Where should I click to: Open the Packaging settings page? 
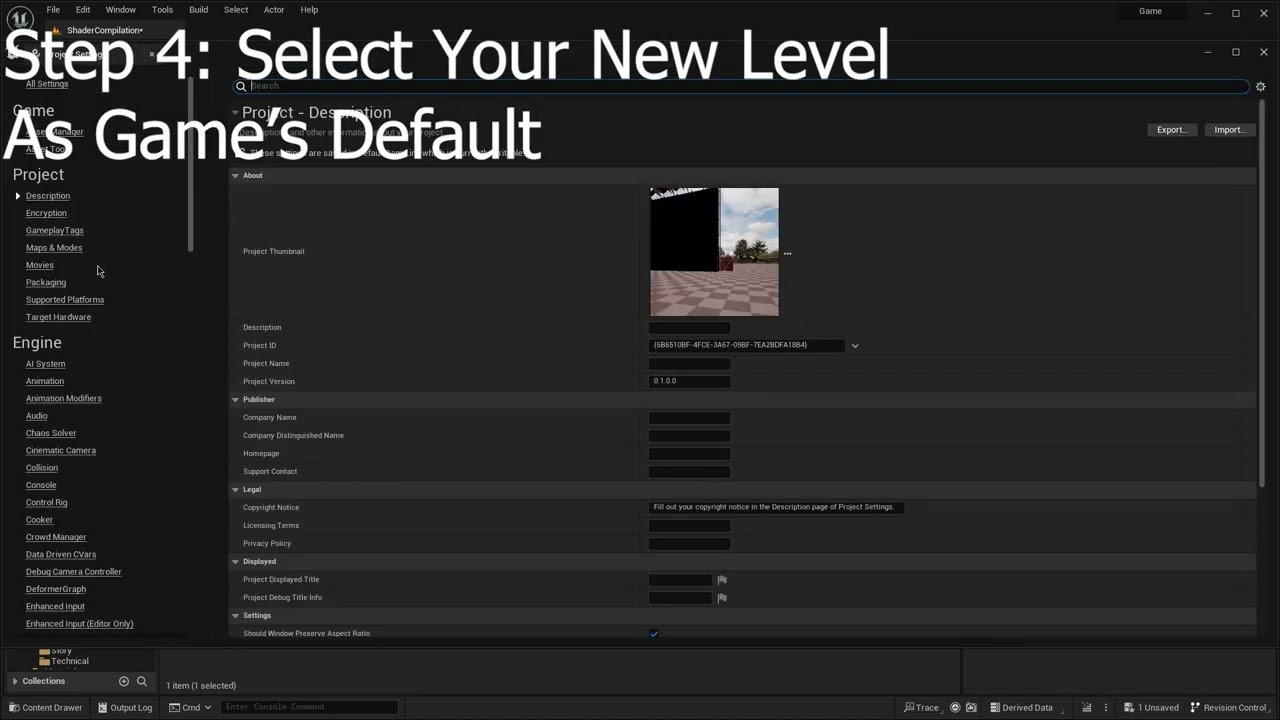[46, 283]
